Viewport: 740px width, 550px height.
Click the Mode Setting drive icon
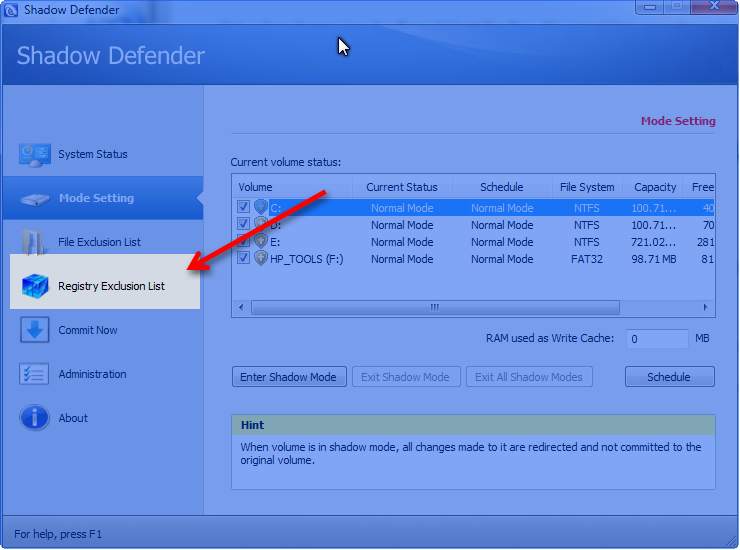34,199
